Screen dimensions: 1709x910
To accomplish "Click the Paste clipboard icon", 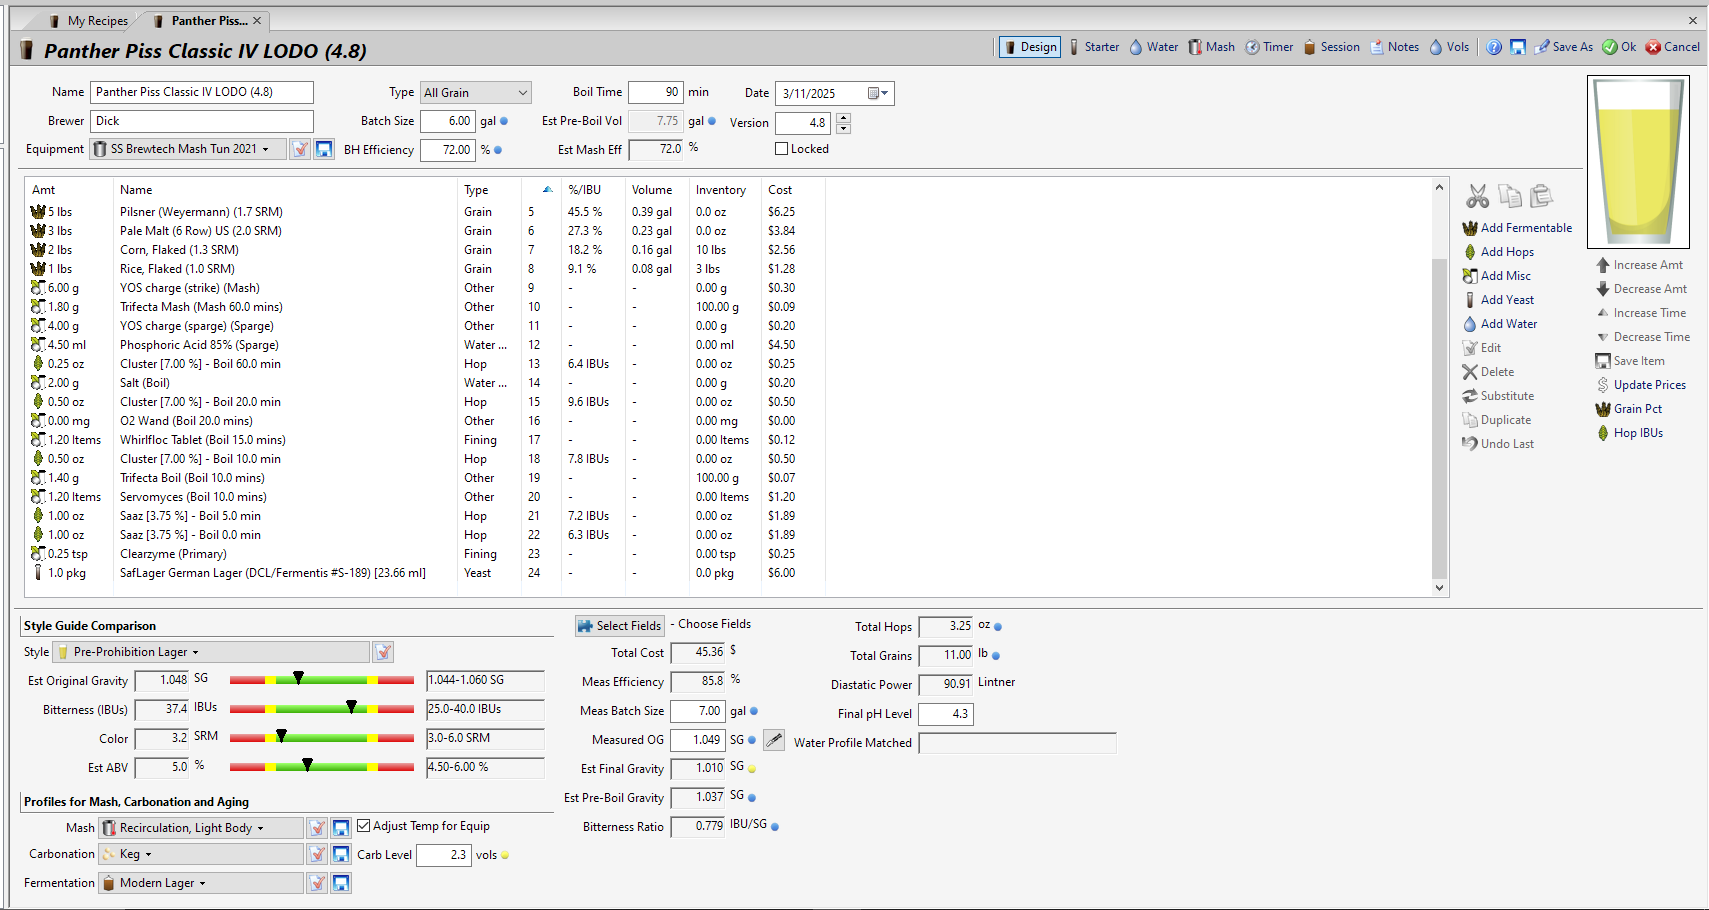I will point(1541,196).
